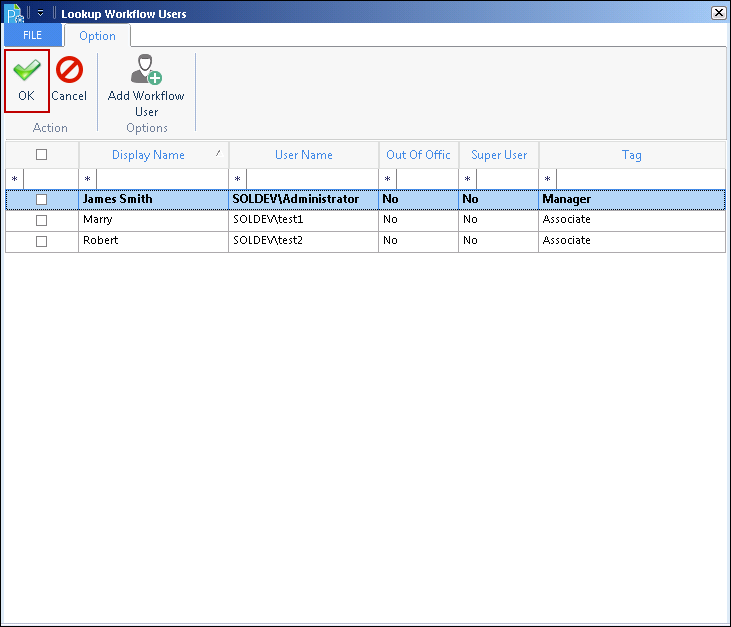
Task: Close the Lookup Workflow Users window
Action: [718, 13]
